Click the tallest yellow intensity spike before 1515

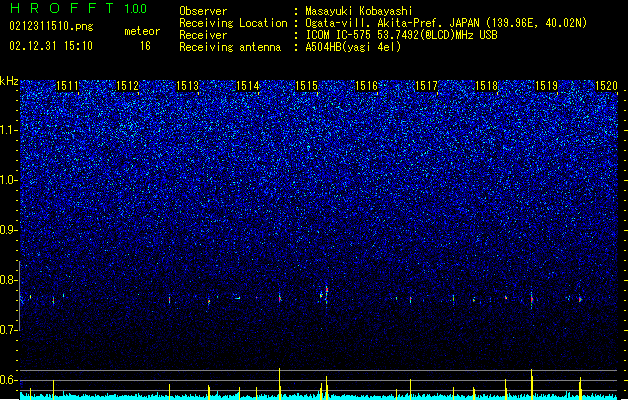click(280, 384)
